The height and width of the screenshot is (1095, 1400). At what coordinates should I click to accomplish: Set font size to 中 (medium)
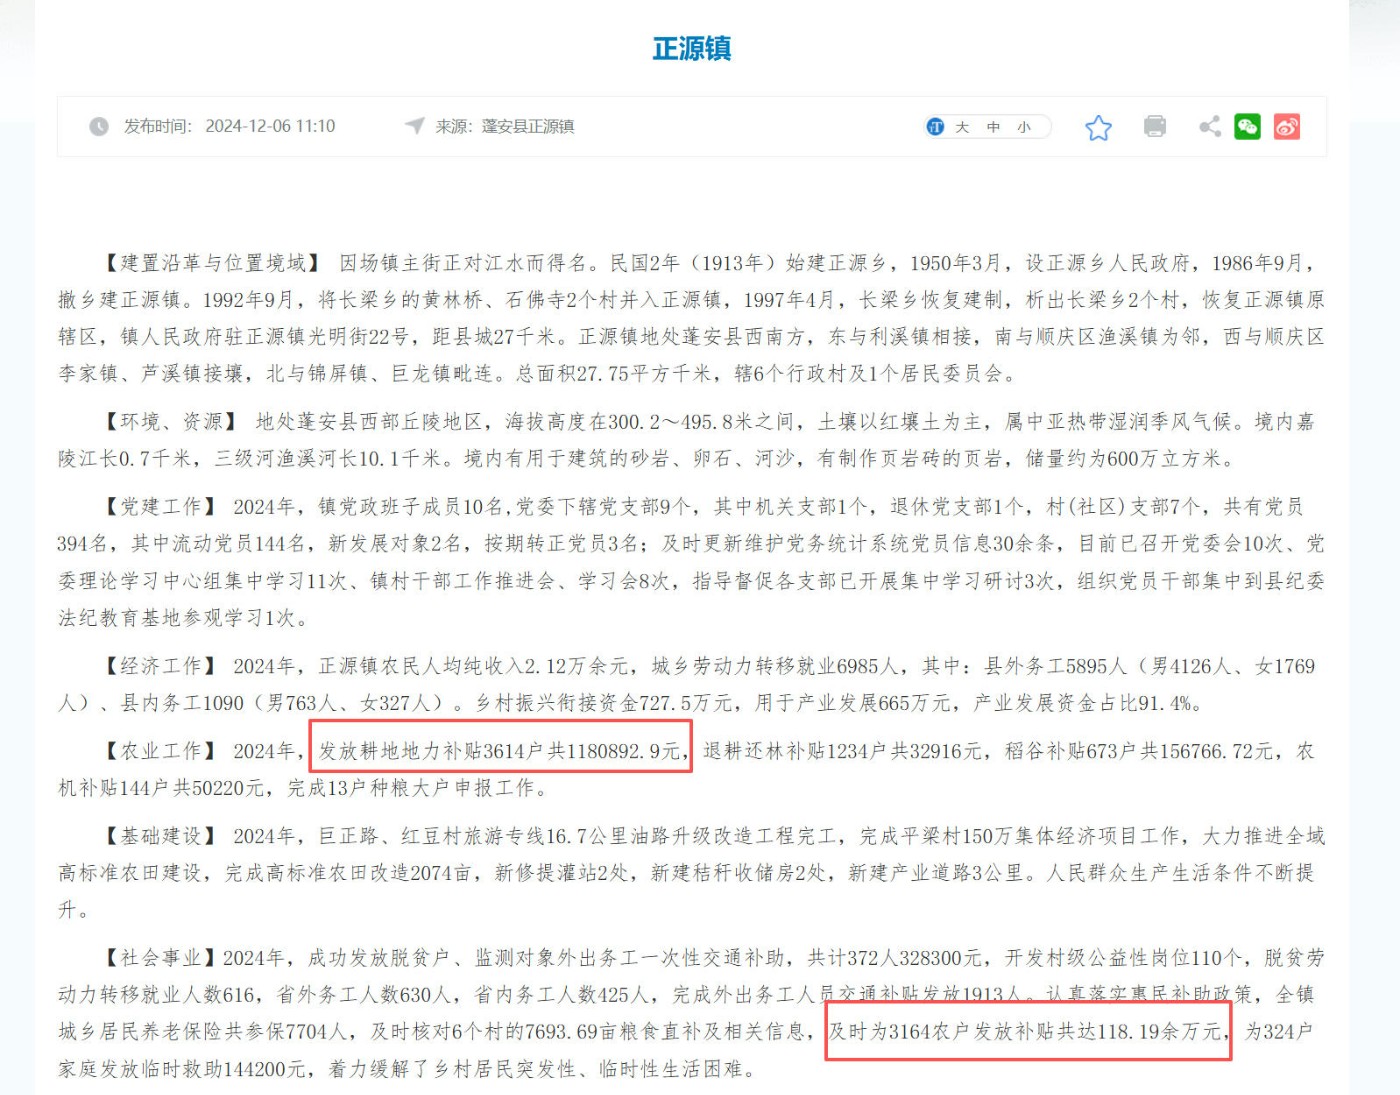[993, 127]
